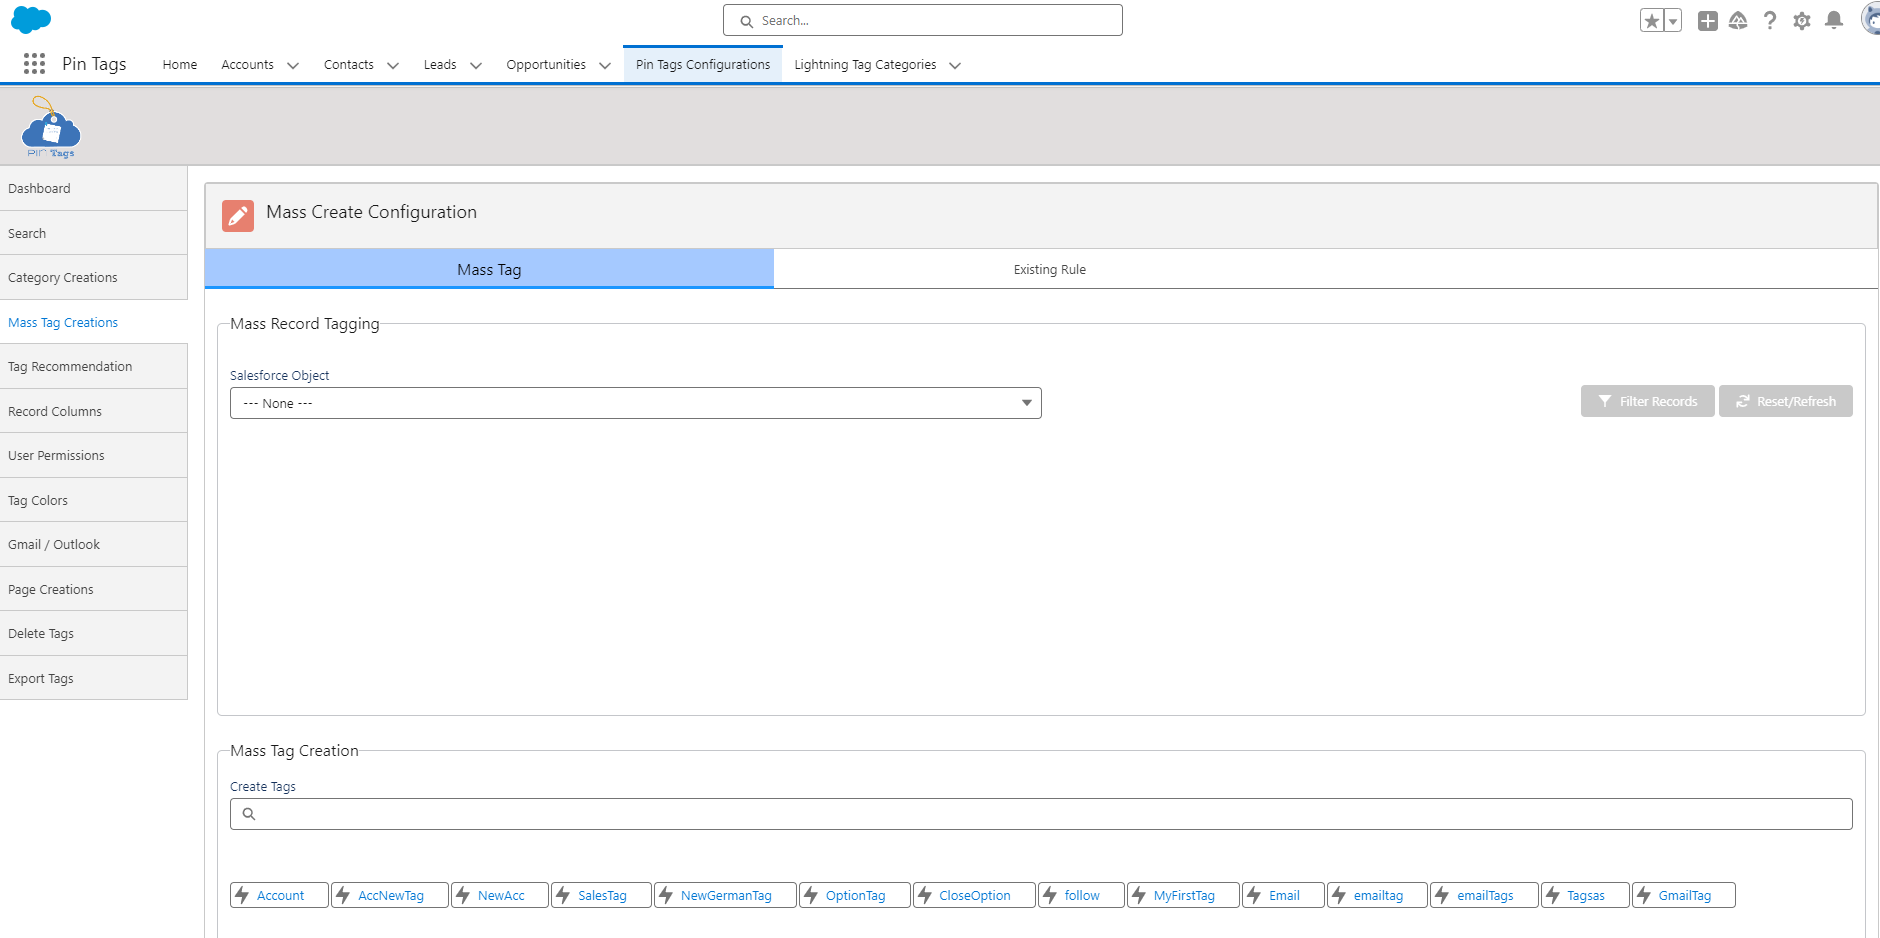Screen dimensions: 1880x938
Task: Open the Leads tab
Action: click(x=440, y=64)
